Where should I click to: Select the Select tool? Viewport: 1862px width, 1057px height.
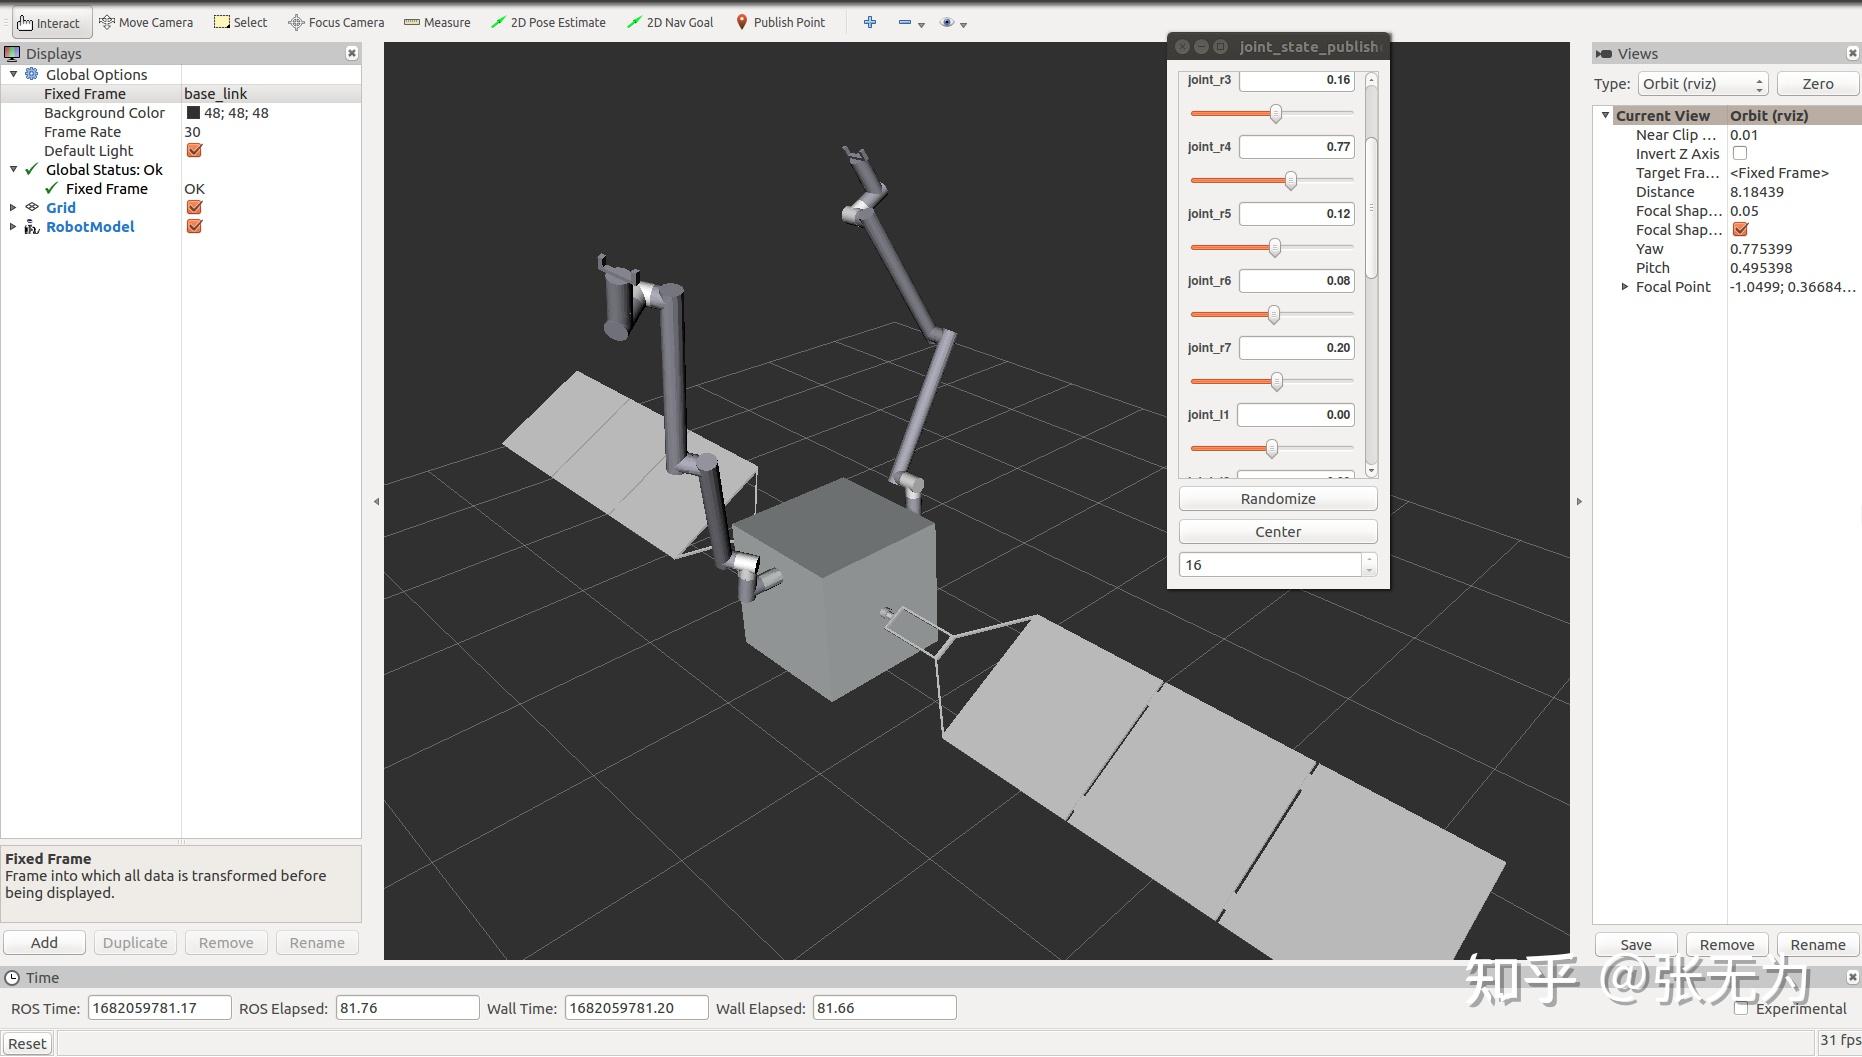pyautogui.click(x=240, y=21)
